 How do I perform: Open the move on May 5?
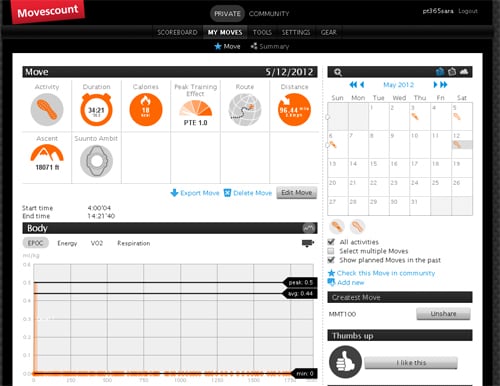pos(457,117)
